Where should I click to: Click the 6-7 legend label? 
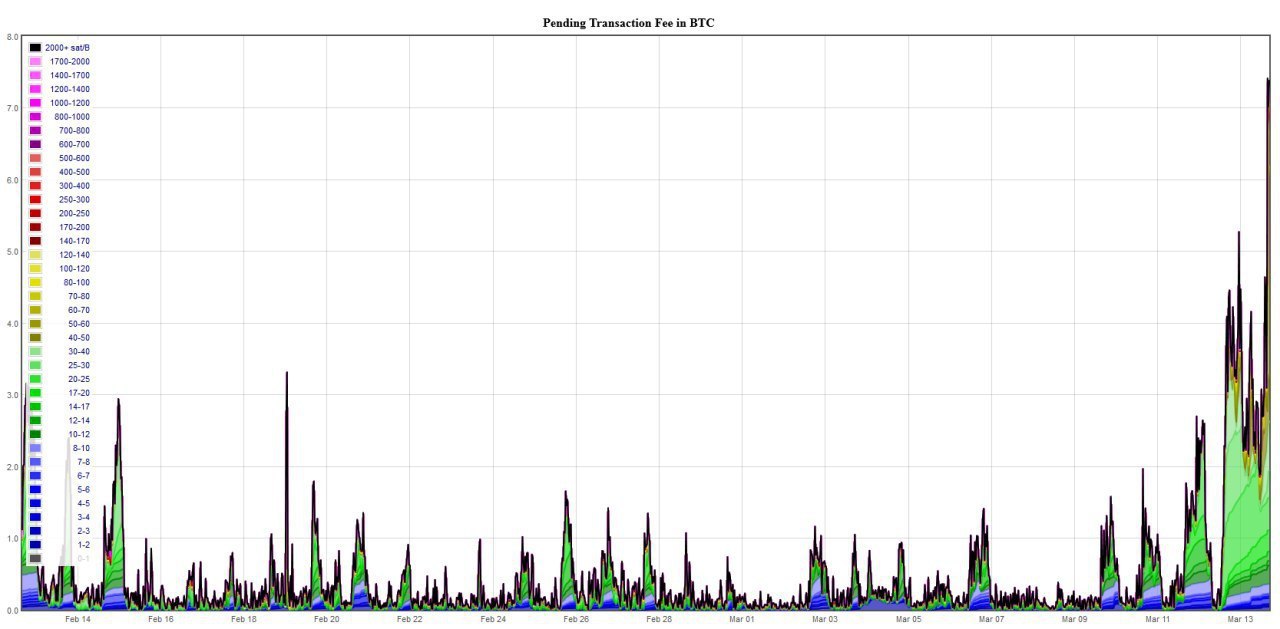[83, 476]
